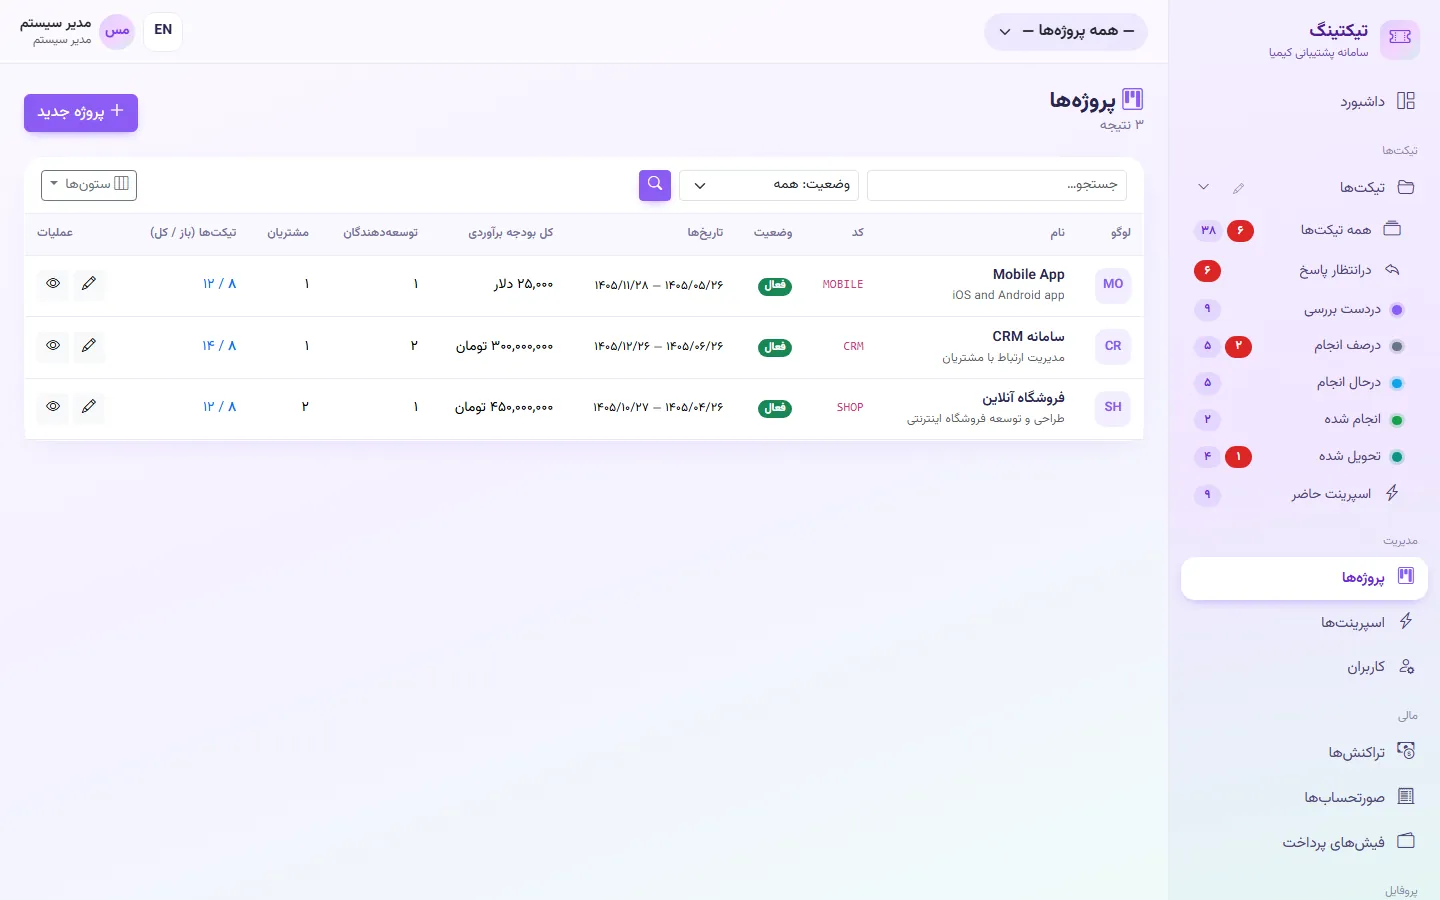Click the تیکتینگ ticket logo icon

[x=1400, y=38]
